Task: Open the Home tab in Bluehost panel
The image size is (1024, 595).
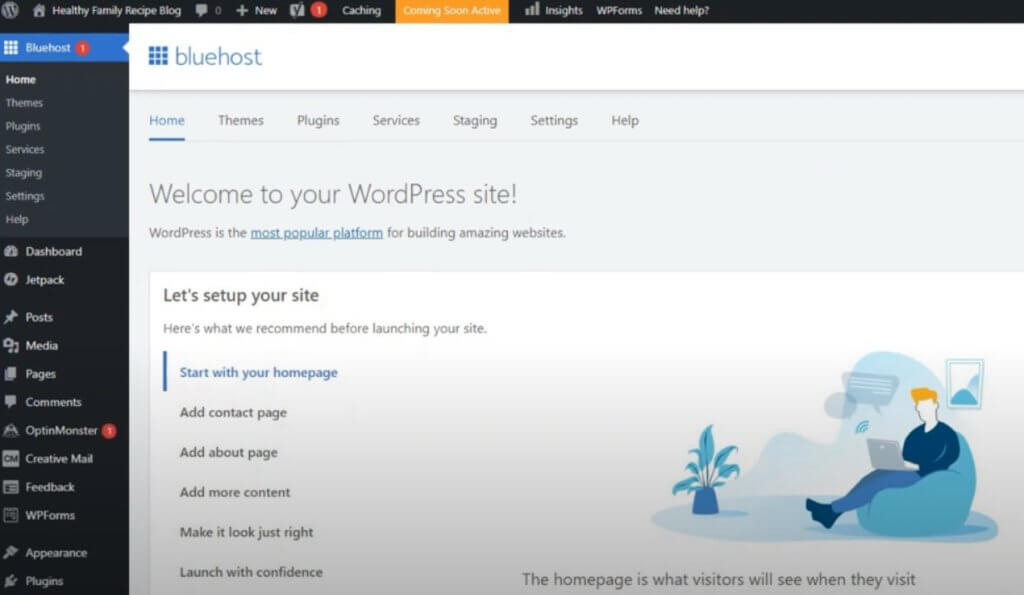Action: click(167, 120)
